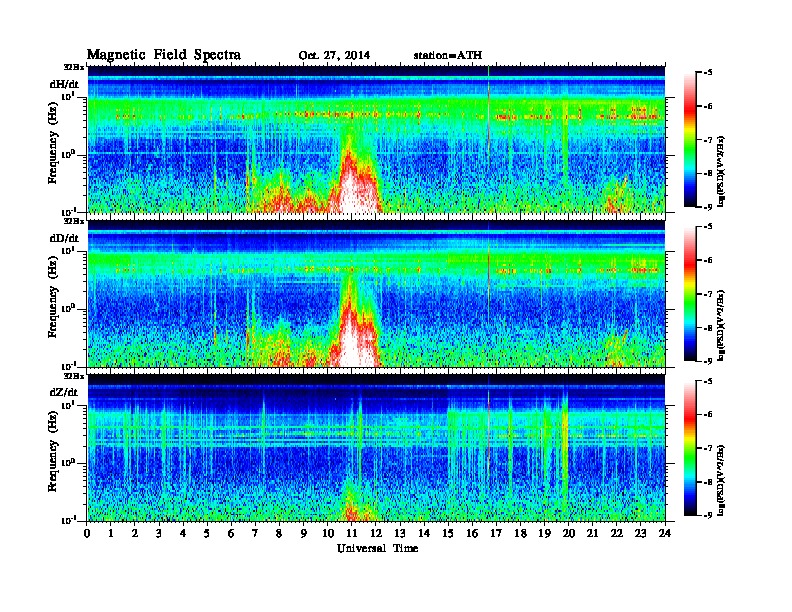Click hour tick label '1' on time axis
The width and height of the screenshot is (792, 612).
tap(111, 534)
